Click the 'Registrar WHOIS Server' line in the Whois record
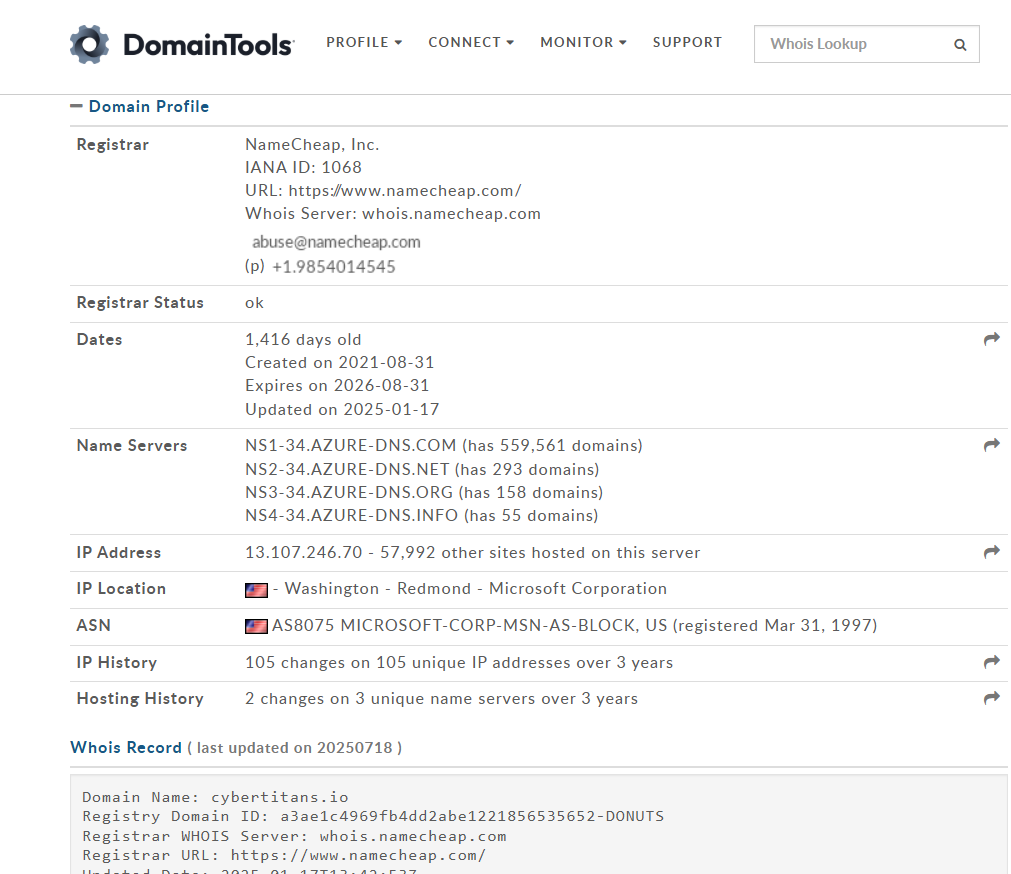 (x=294, y=837)
